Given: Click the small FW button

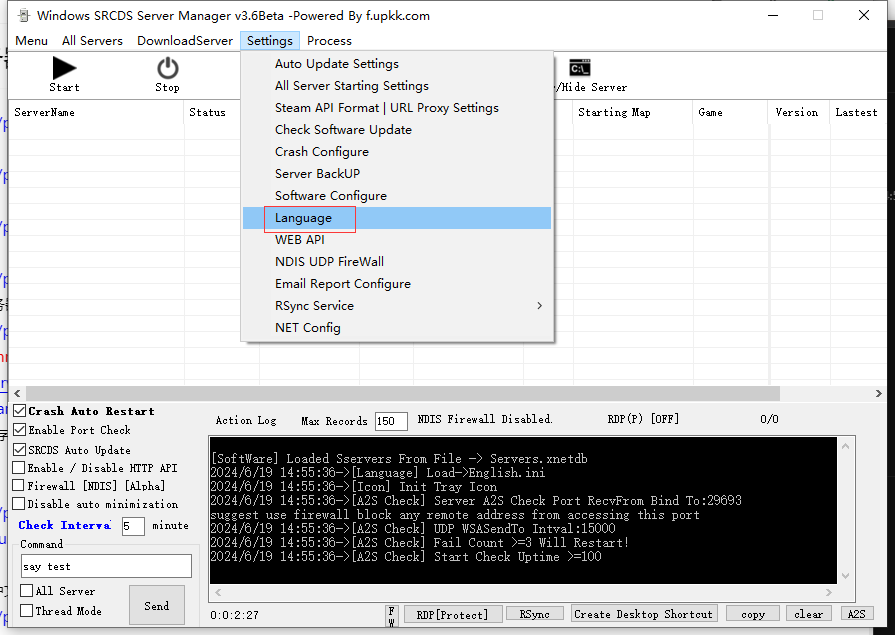Looking at the screenshot, I should pyautogui.click(x=391, y=614).
